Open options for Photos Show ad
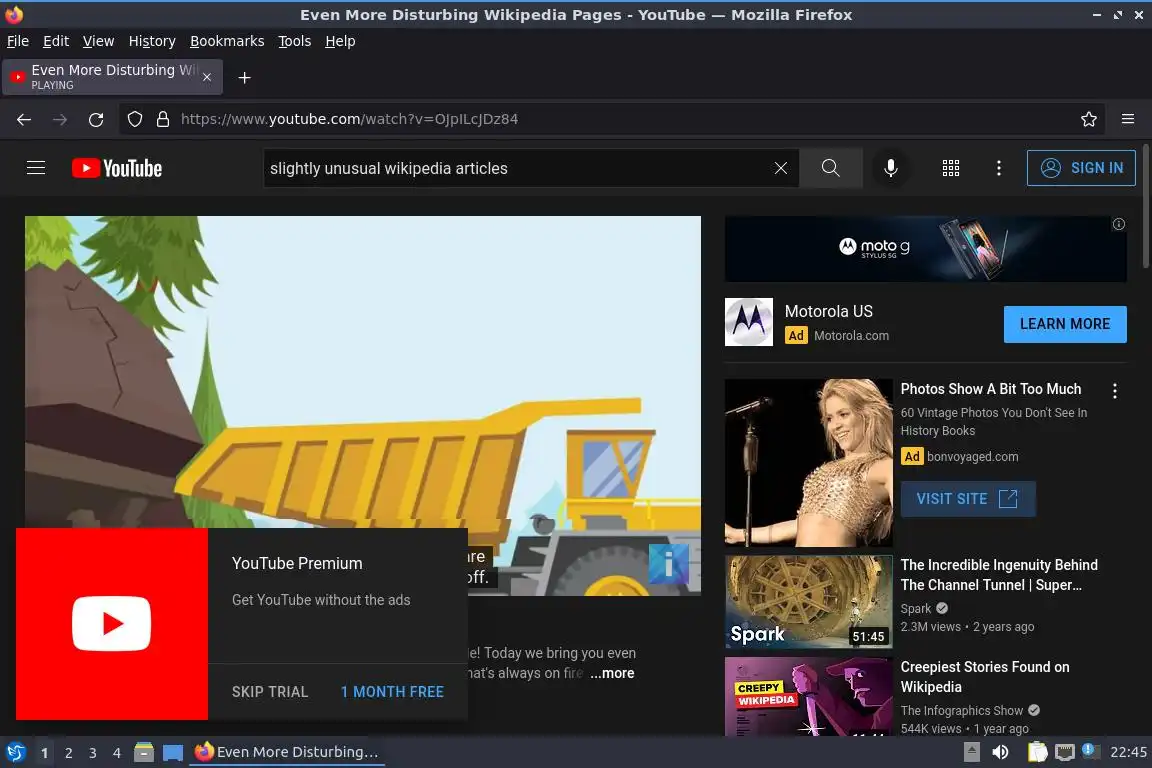 pos(1115,391)
